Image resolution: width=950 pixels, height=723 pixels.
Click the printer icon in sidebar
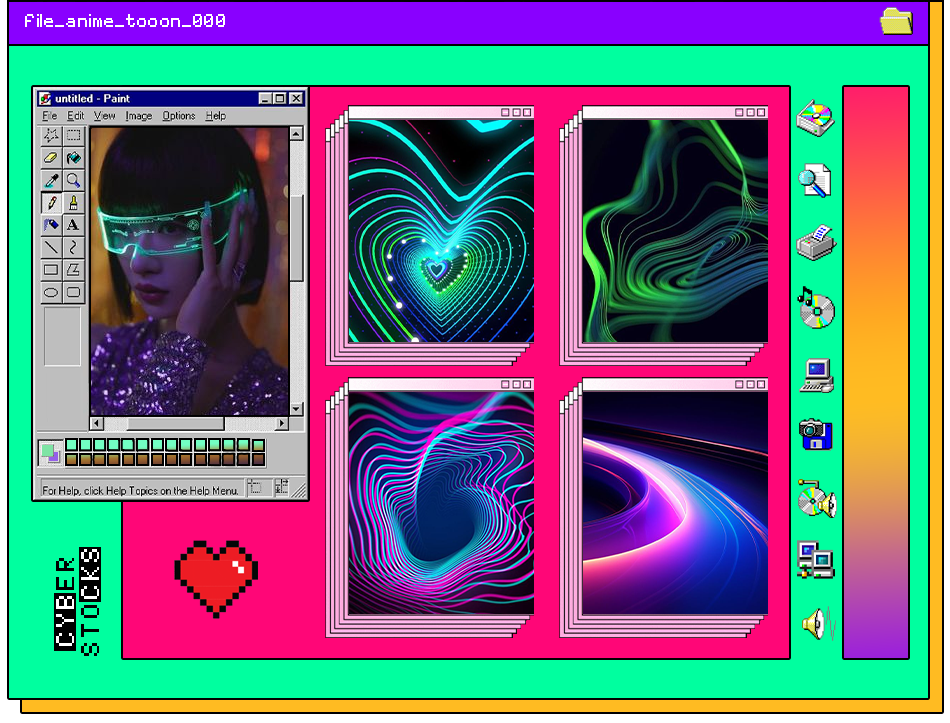coord(816,243)
